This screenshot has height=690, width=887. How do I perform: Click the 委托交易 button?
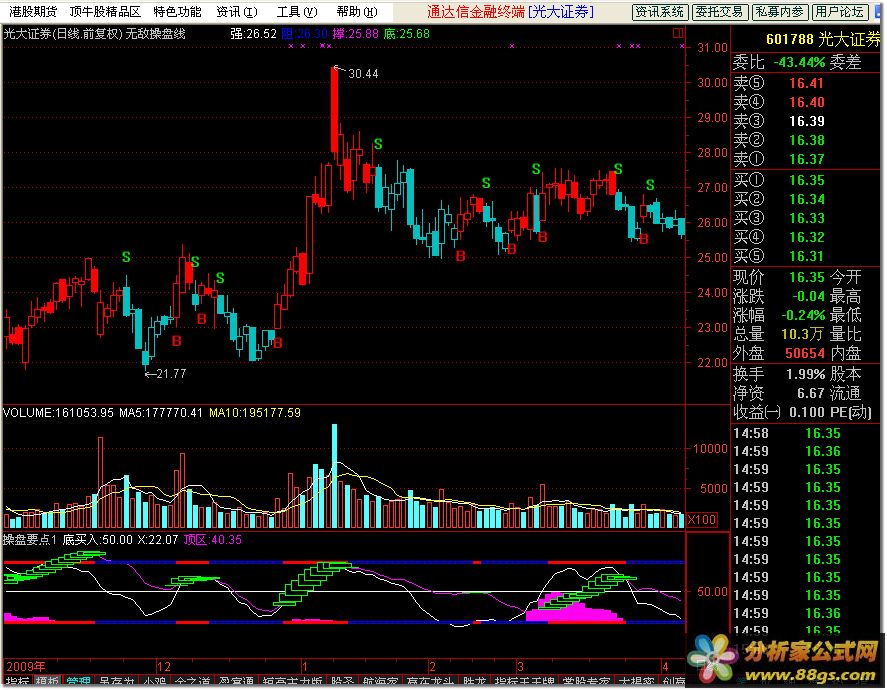coord(720,12)
